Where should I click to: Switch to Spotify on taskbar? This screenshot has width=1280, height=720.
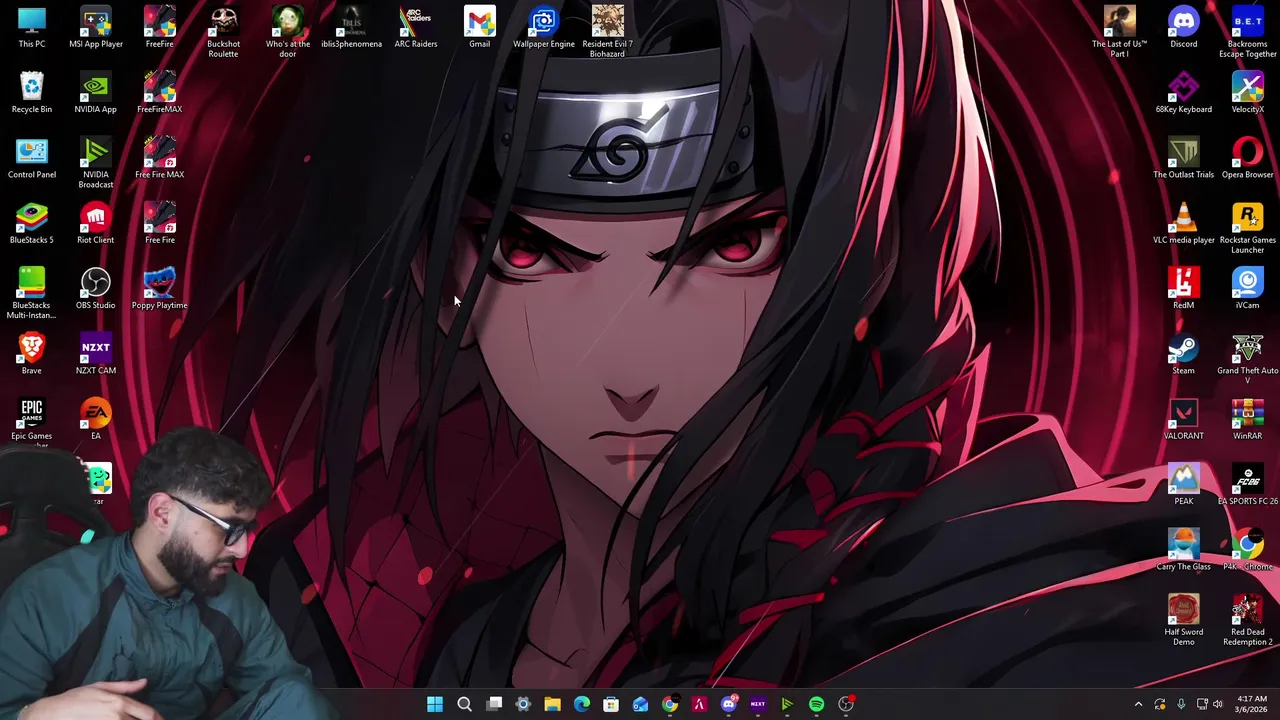817,704
